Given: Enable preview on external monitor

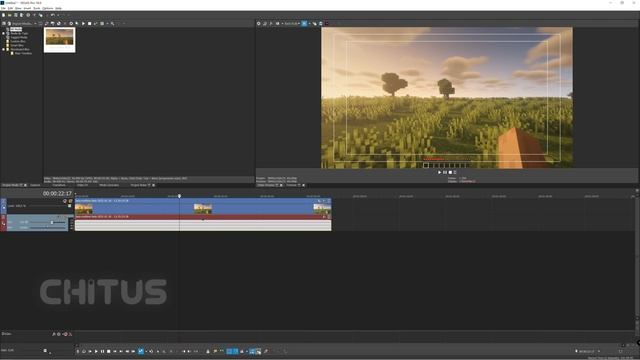Looking at the screenshot, I should tap(264, 24).
